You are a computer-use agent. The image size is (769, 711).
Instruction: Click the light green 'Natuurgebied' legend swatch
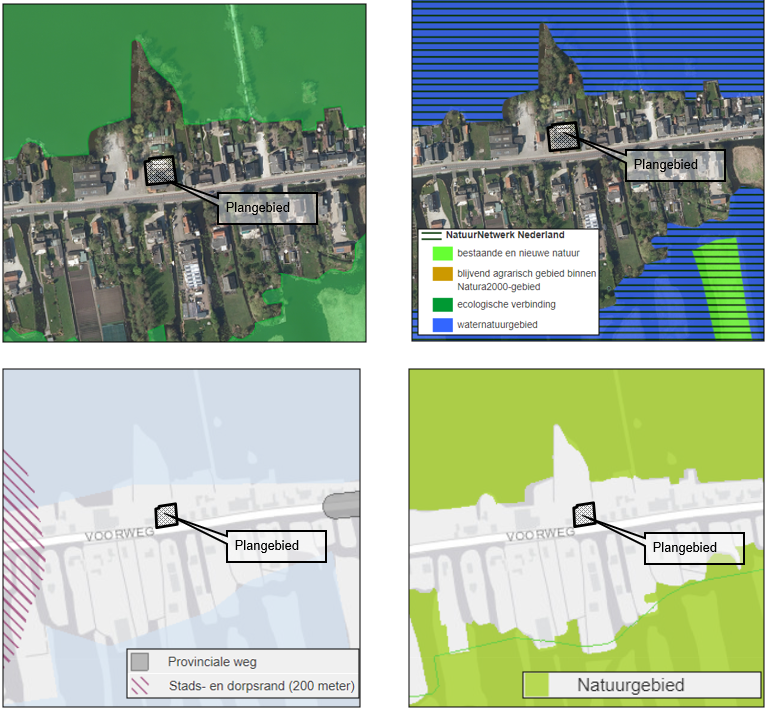pyautogui.click(x=536, y=686)
